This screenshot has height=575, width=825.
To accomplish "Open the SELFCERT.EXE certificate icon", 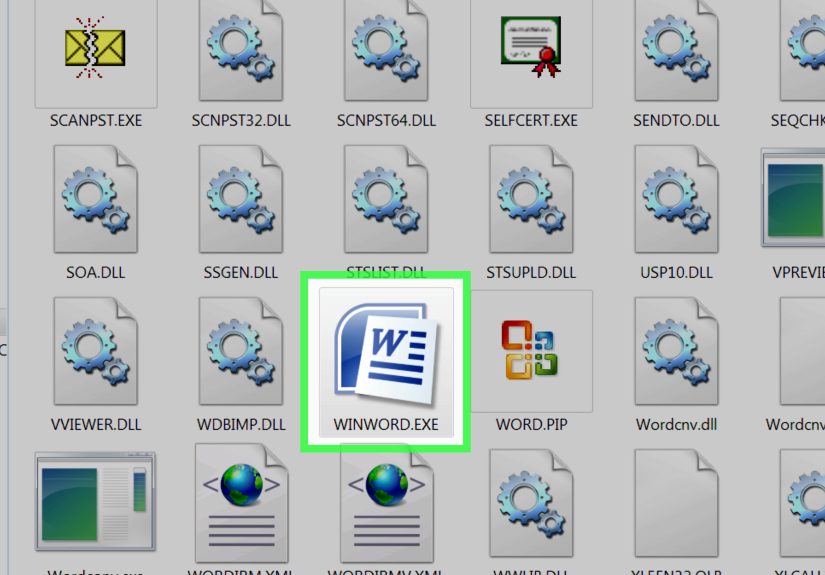I will point(531,47).
